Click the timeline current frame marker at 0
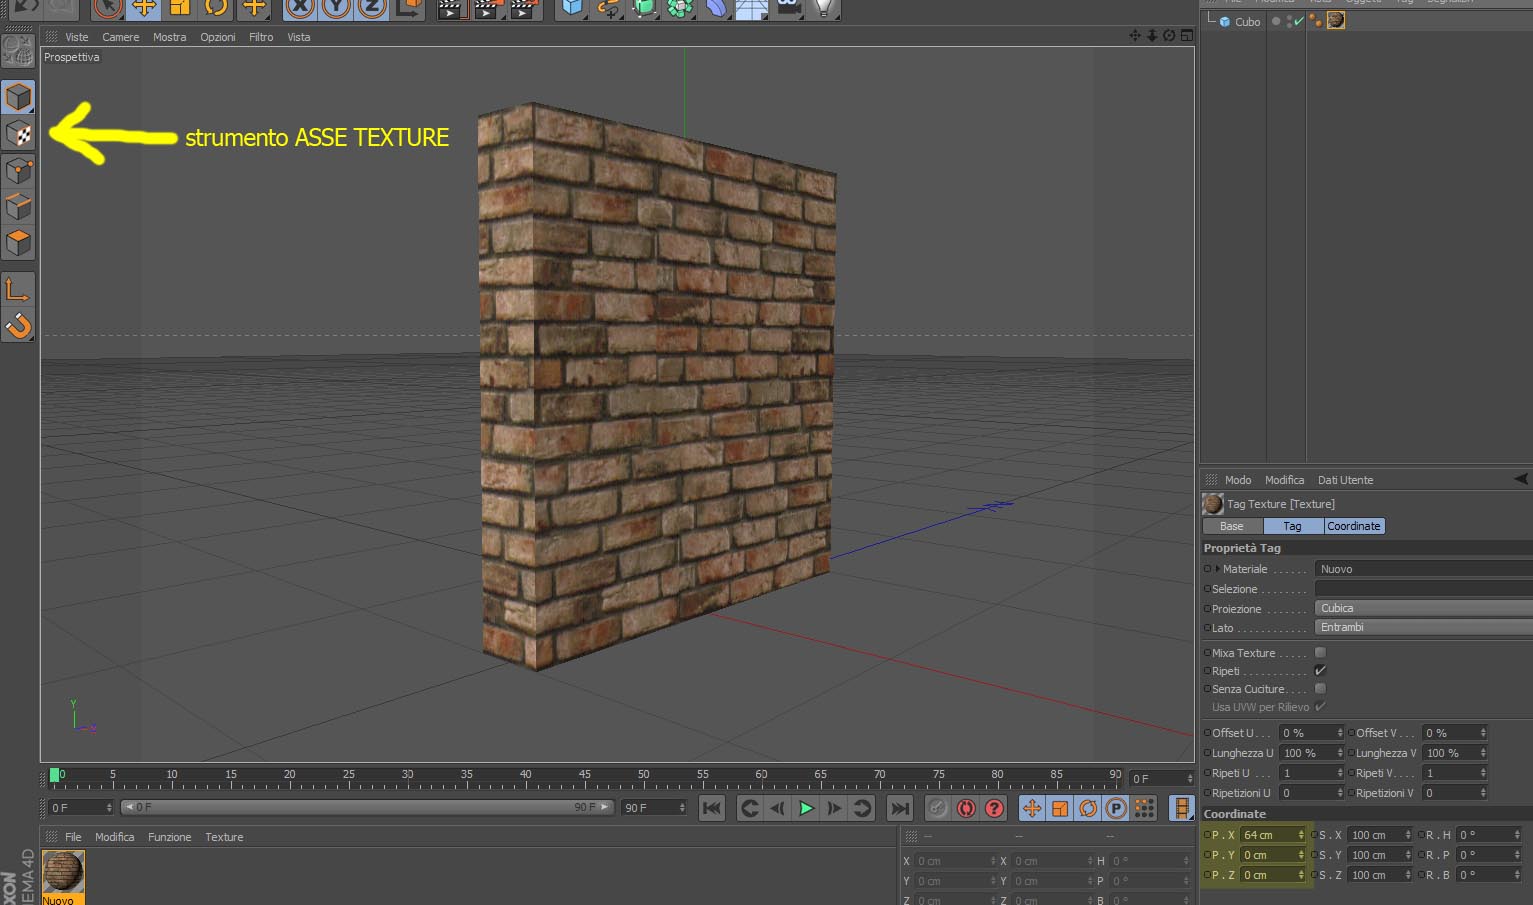1533x905 pixels. [x=55, y=775]
